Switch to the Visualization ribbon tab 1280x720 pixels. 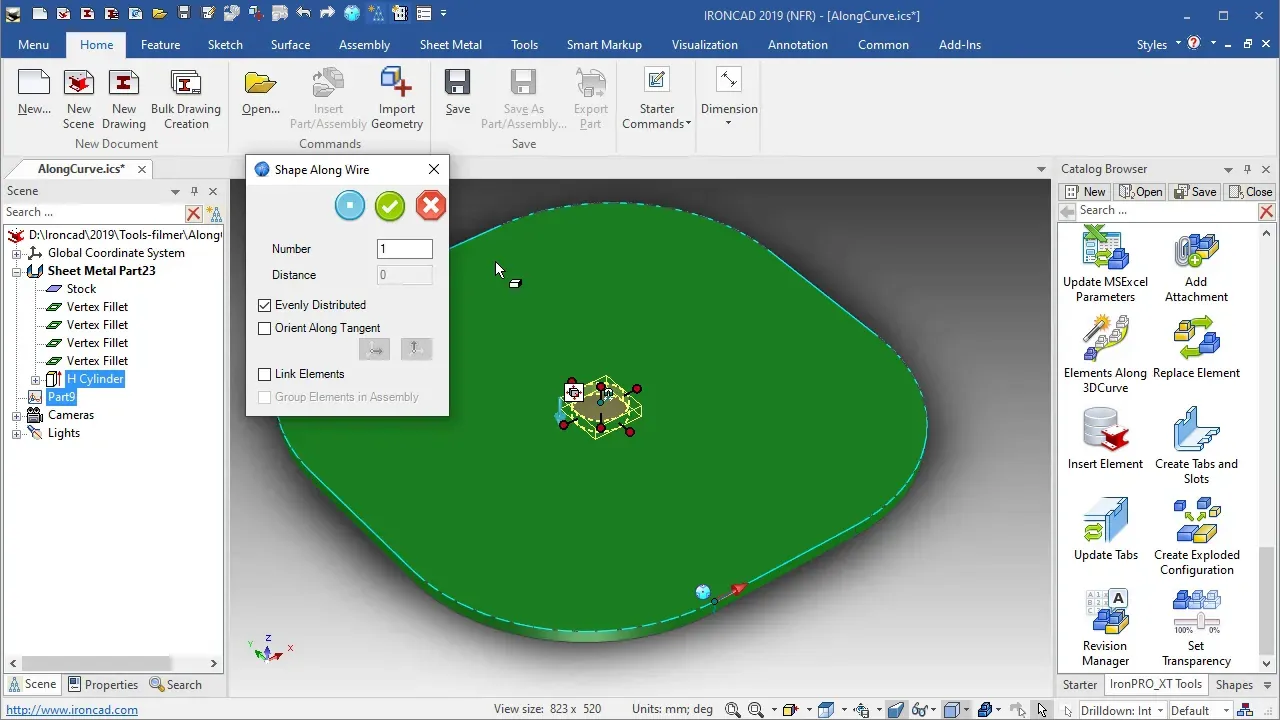(x=704, y=45)
